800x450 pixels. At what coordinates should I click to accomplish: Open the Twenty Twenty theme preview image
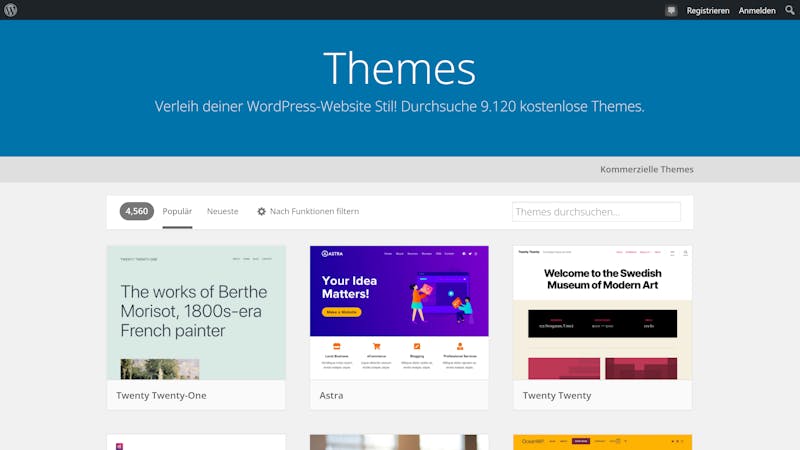603,313
